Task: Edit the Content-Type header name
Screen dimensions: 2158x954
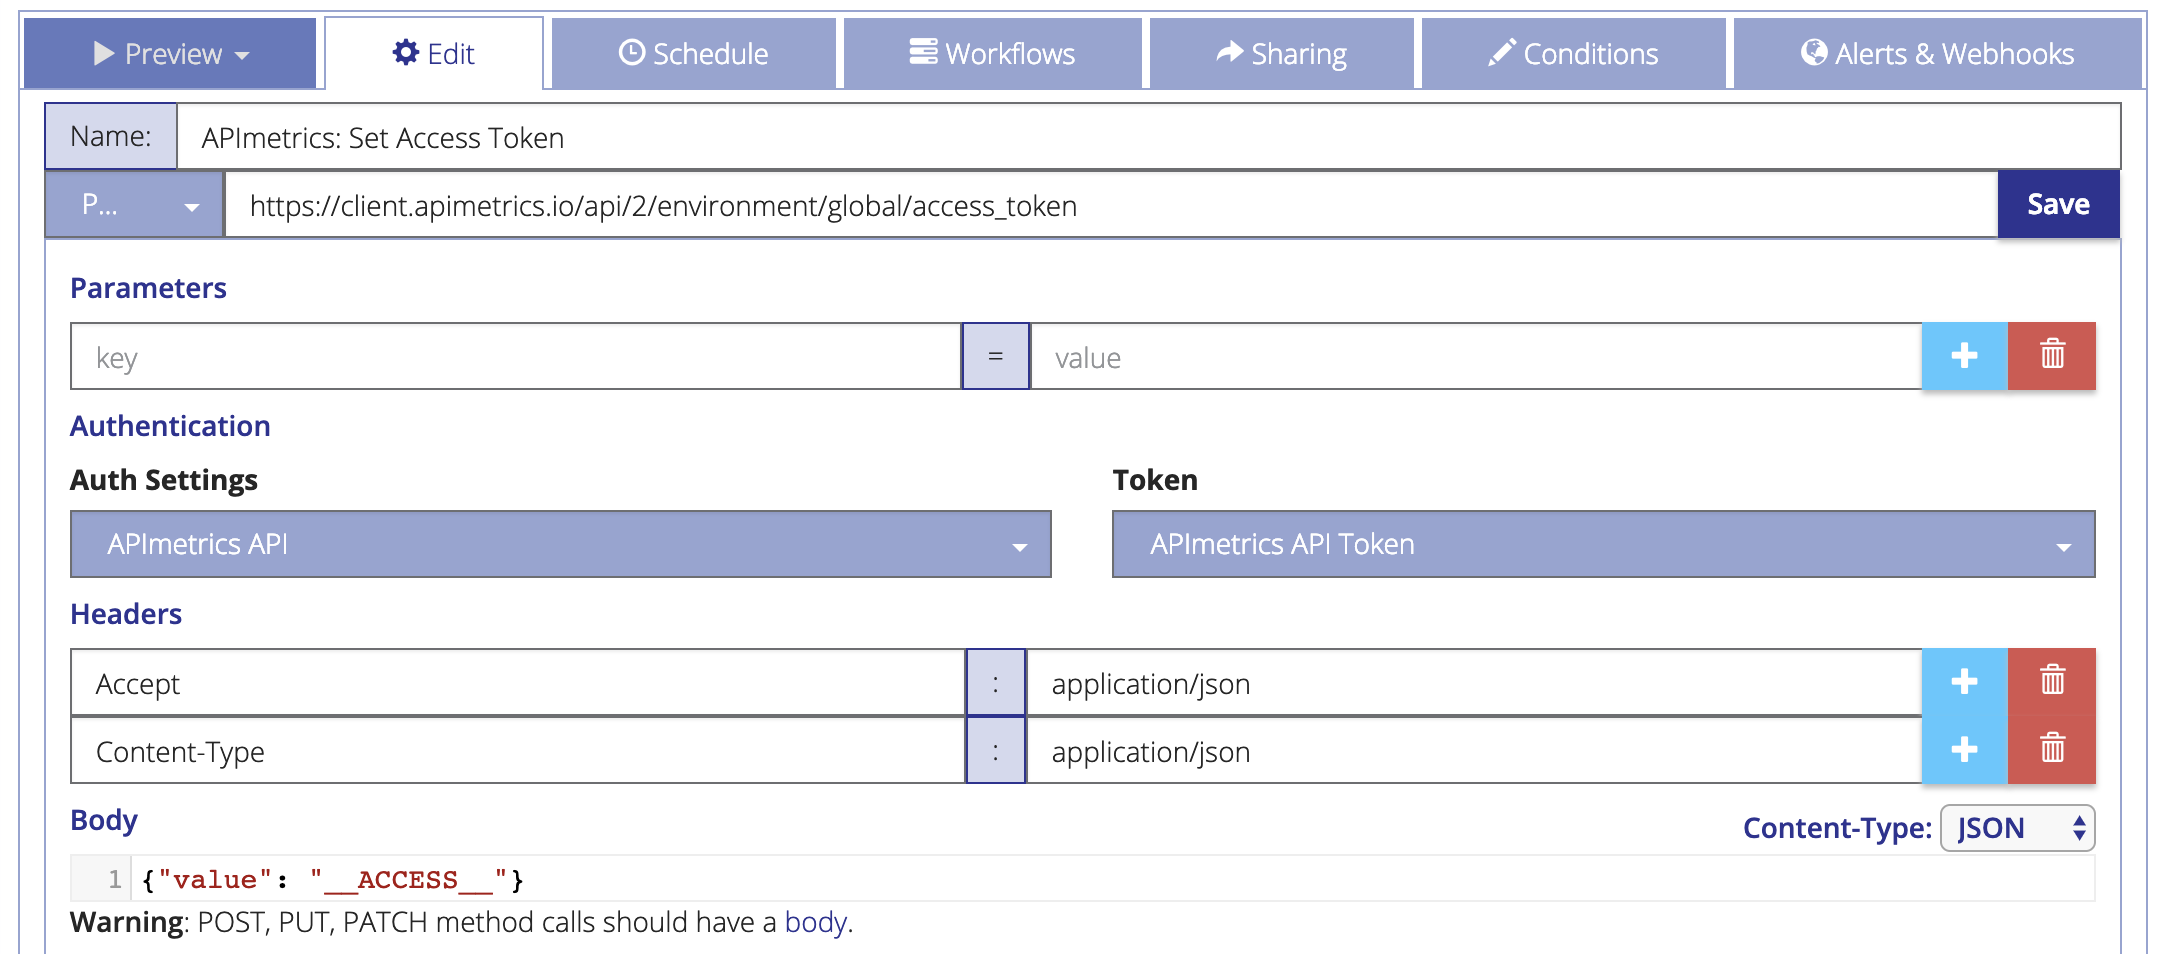Action: (518, 751)
